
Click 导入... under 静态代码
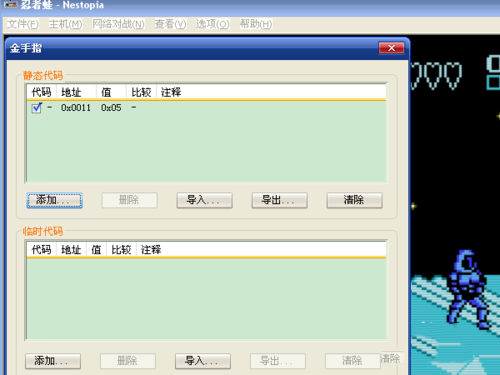pyautogui.click(x=204, y=200)
